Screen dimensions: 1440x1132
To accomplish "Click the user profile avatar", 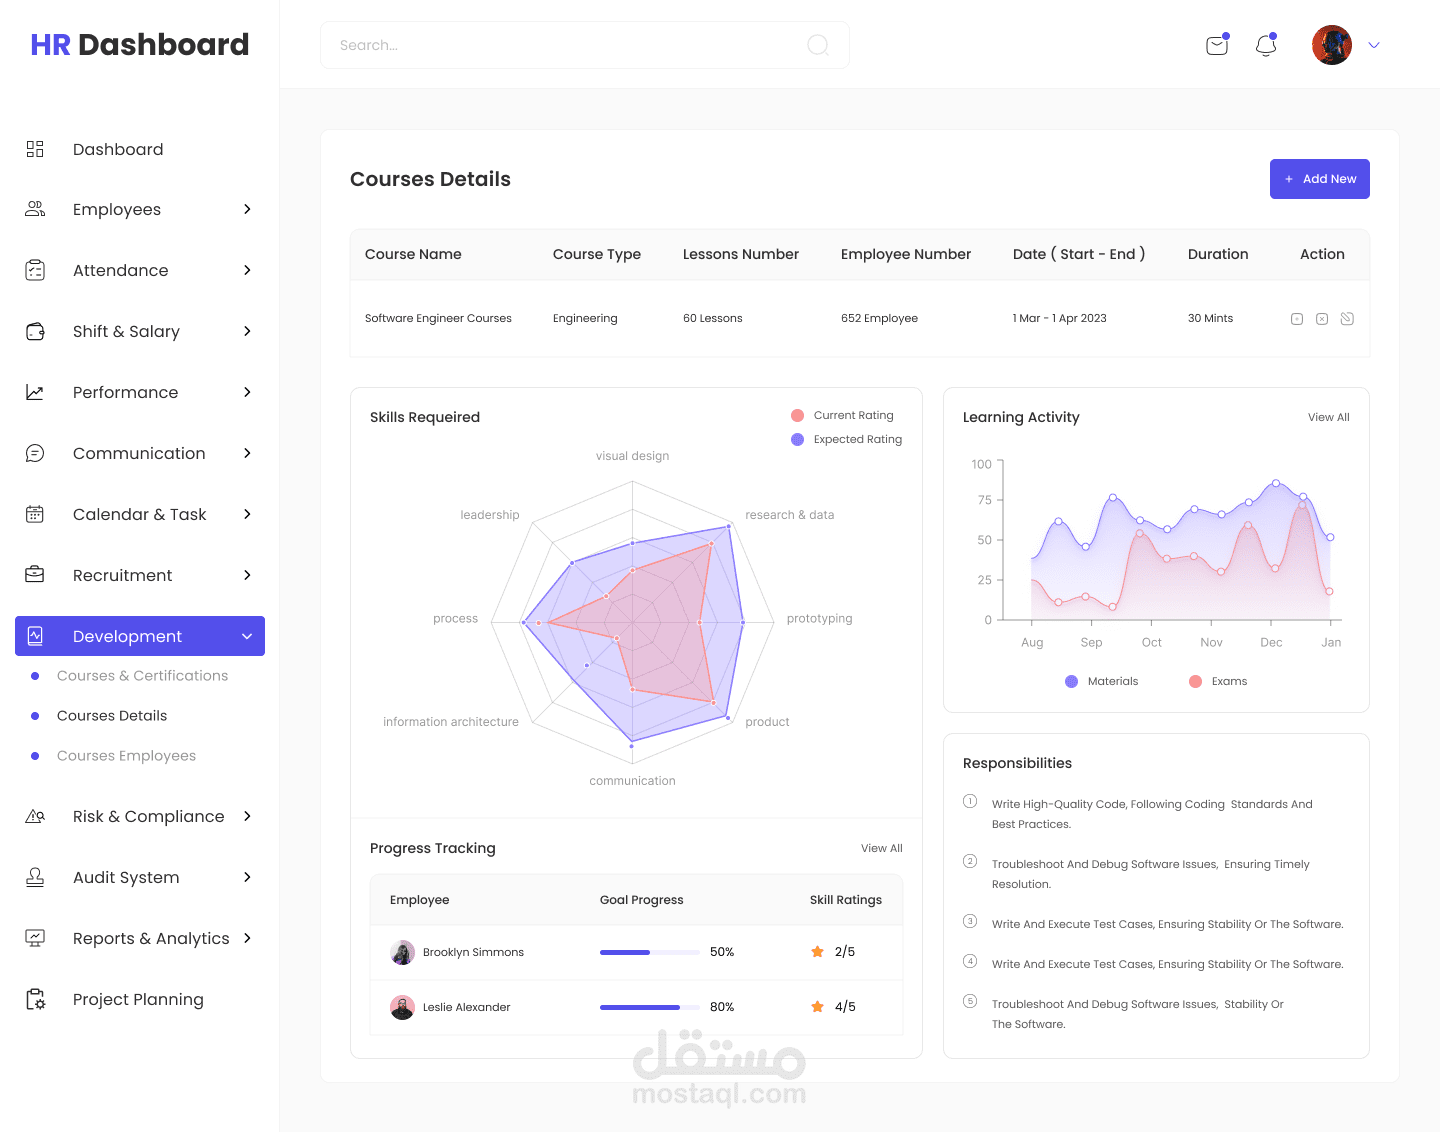I will tap(1332, 45).
